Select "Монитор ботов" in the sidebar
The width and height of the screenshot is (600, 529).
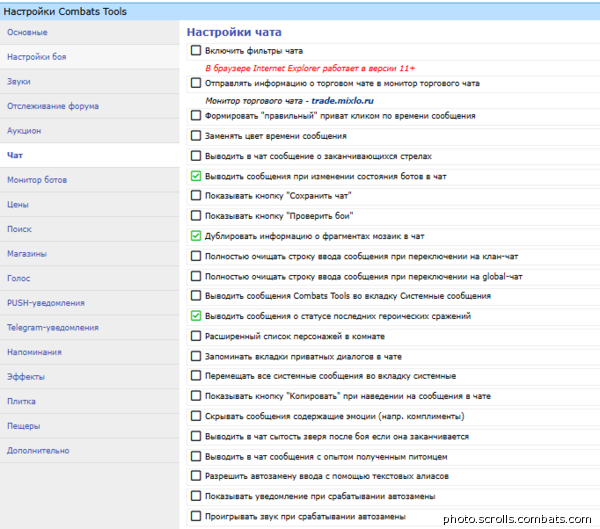pos(37,180)
